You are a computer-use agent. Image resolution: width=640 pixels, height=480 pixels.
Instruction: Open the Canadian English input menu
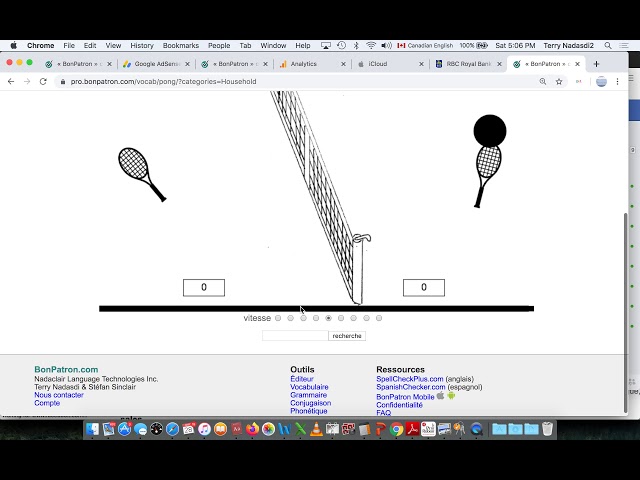click(425, 46)
